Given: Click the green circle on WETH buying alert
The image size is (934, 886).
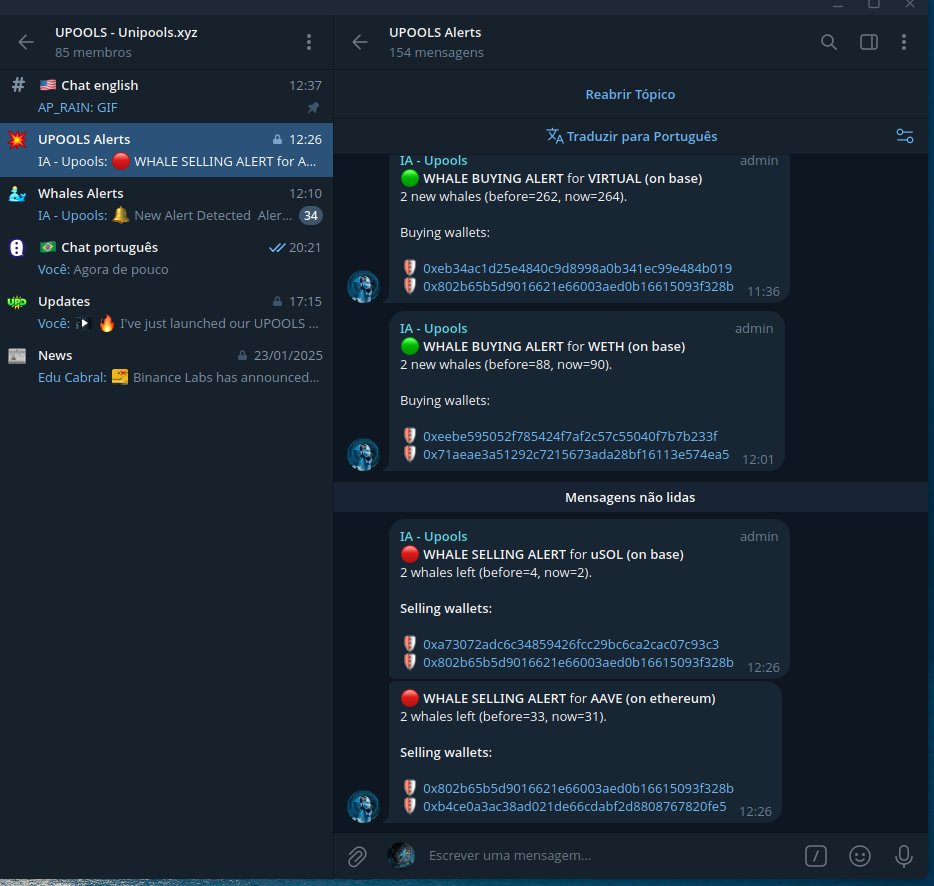Looking at the screenshot, I should (x=410, y=346).
